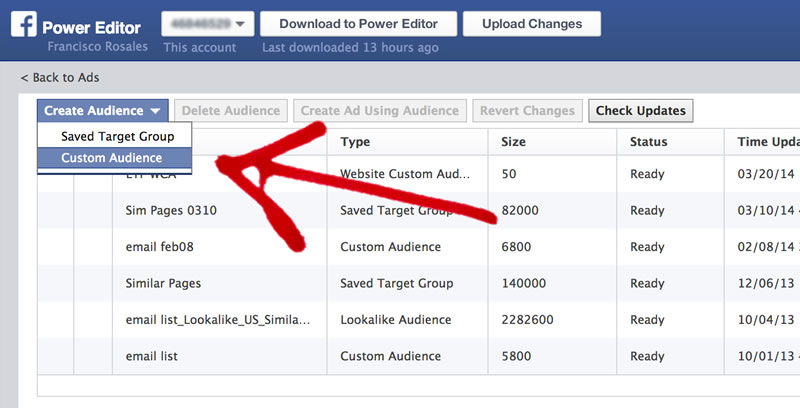Click the Power Editor title text
The image size is (800, 408).
(x=92, y=28)
